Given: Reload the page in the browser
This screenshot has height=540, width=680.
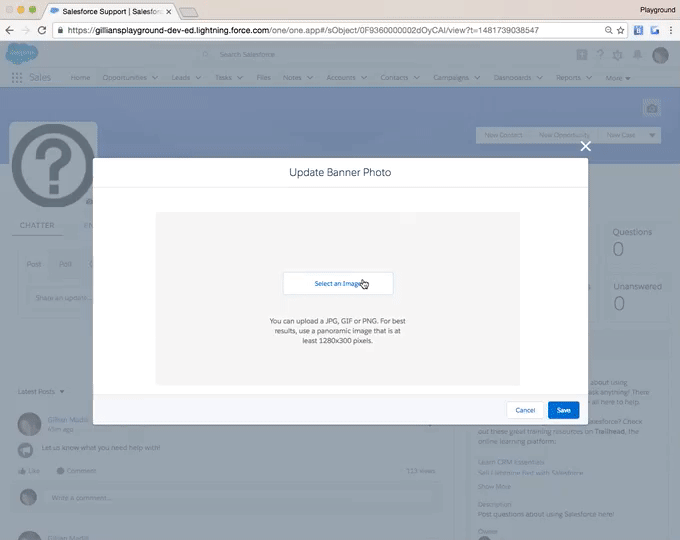Looking at the screenshot, I should tap(42, 30).
